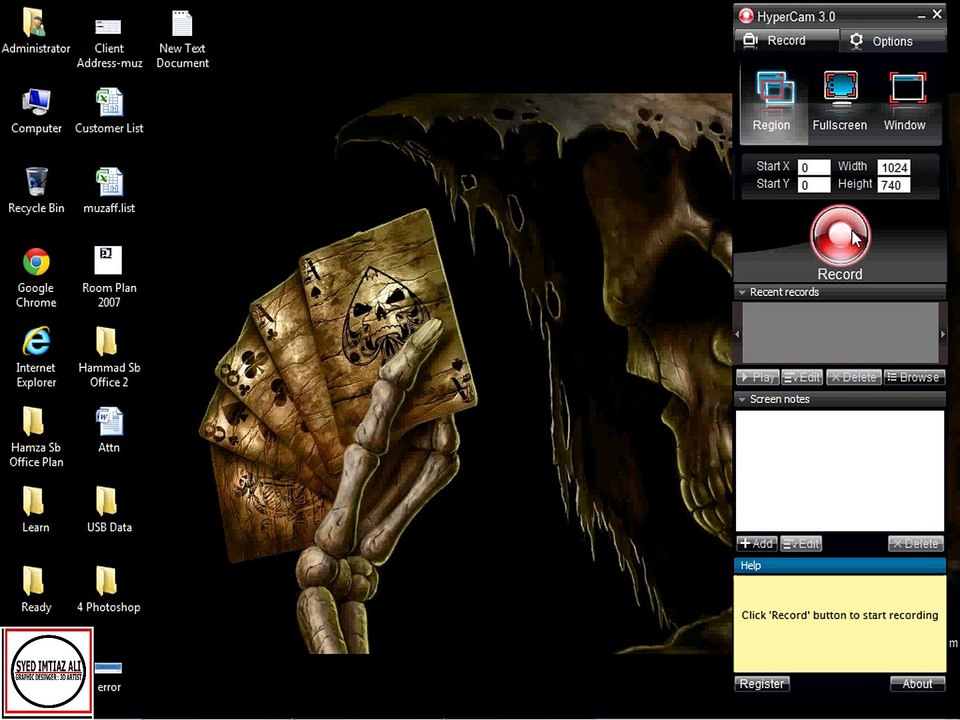
Task: Click the Register button
Action: (x=762, y=684)
